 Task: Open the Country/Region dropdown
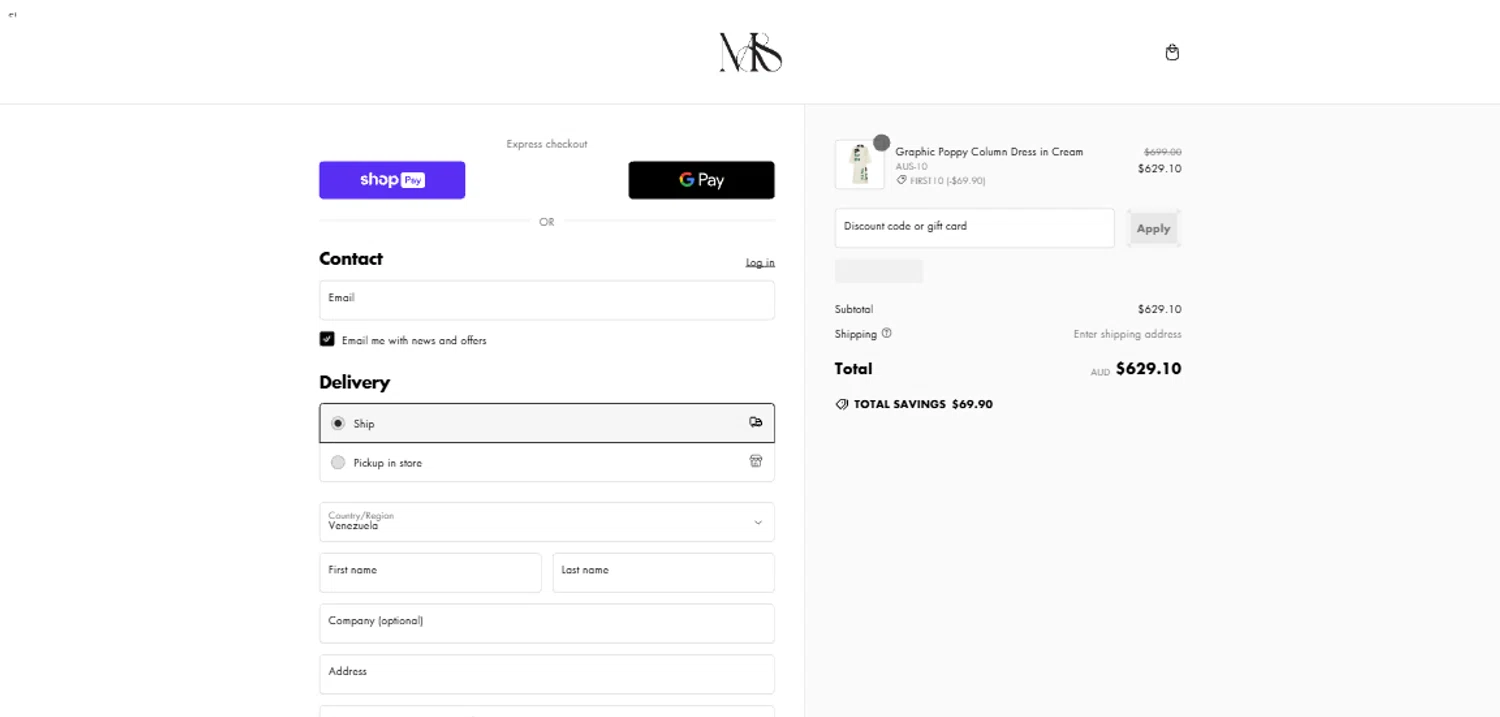click(x=547, y=522)
